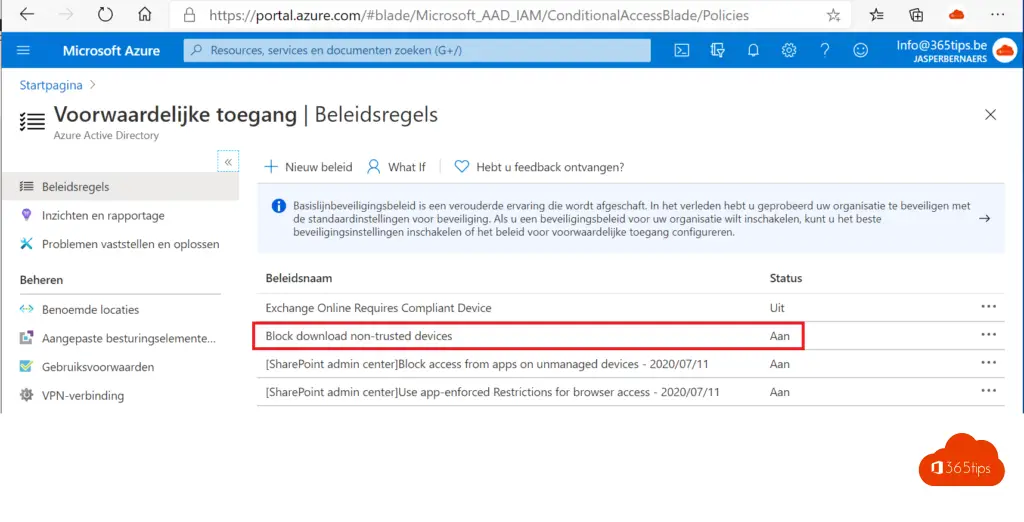Click the Startpagina breadcrumb link
Viewport: 1024px width, 522px height.
(x=51, y=85)
